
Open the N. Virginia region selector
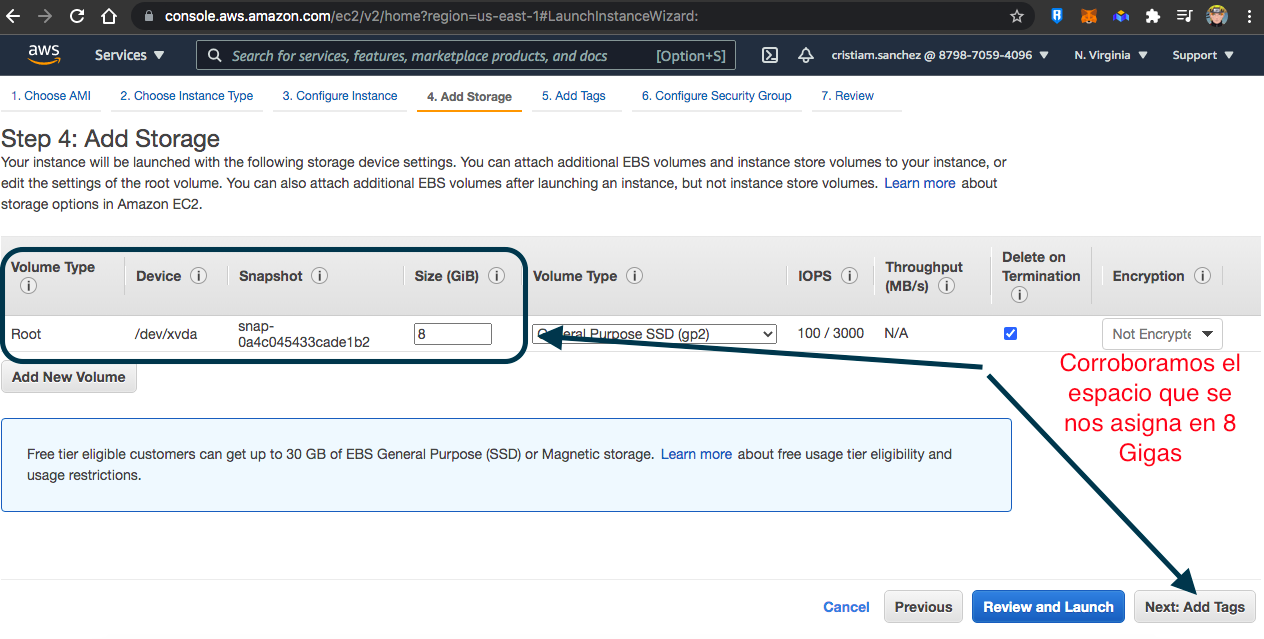pyautogui.click(x=1111, y=56)
